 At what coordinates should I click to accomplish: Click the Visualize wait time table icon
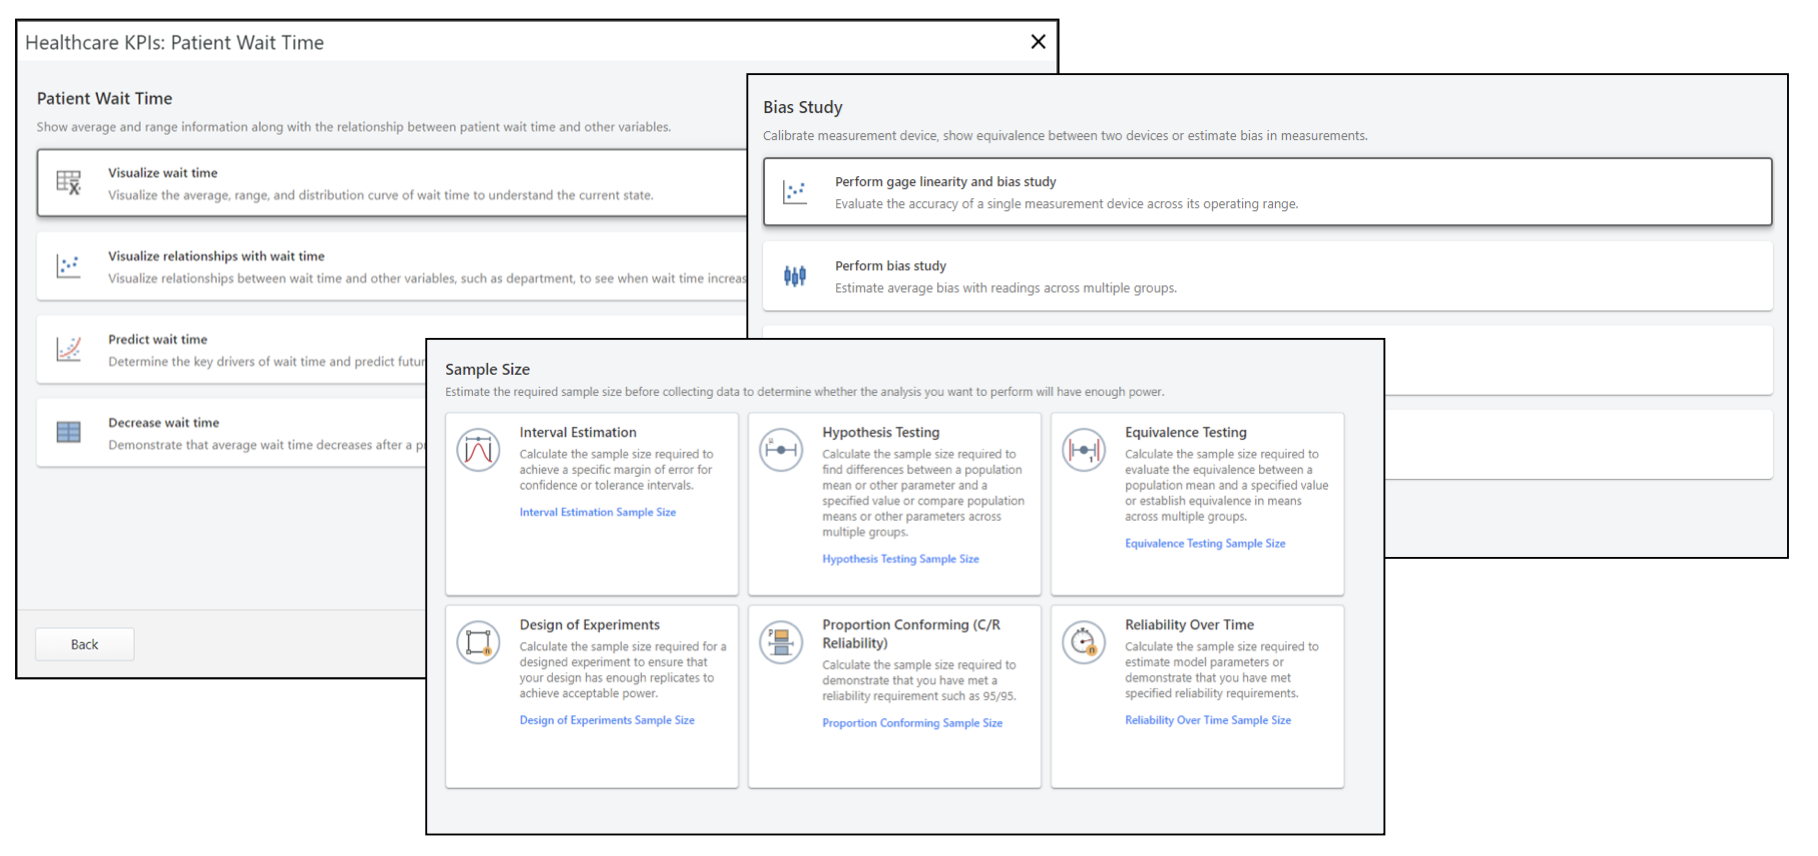[68, 183]
